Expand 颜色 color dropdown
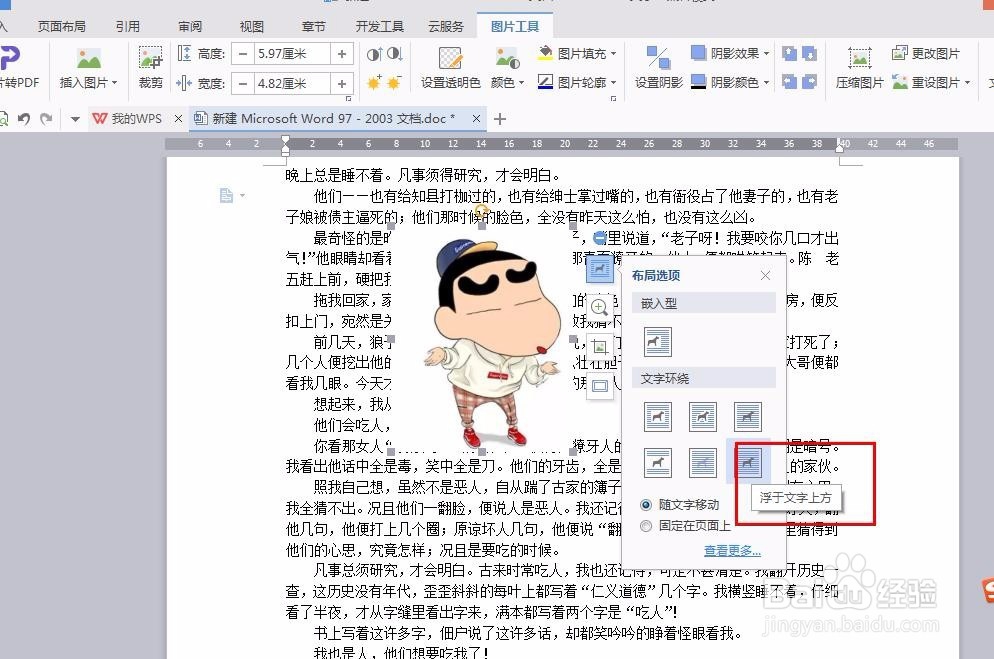Image resolution: width=994 pixels, height=659 pixels. (522, 83)
